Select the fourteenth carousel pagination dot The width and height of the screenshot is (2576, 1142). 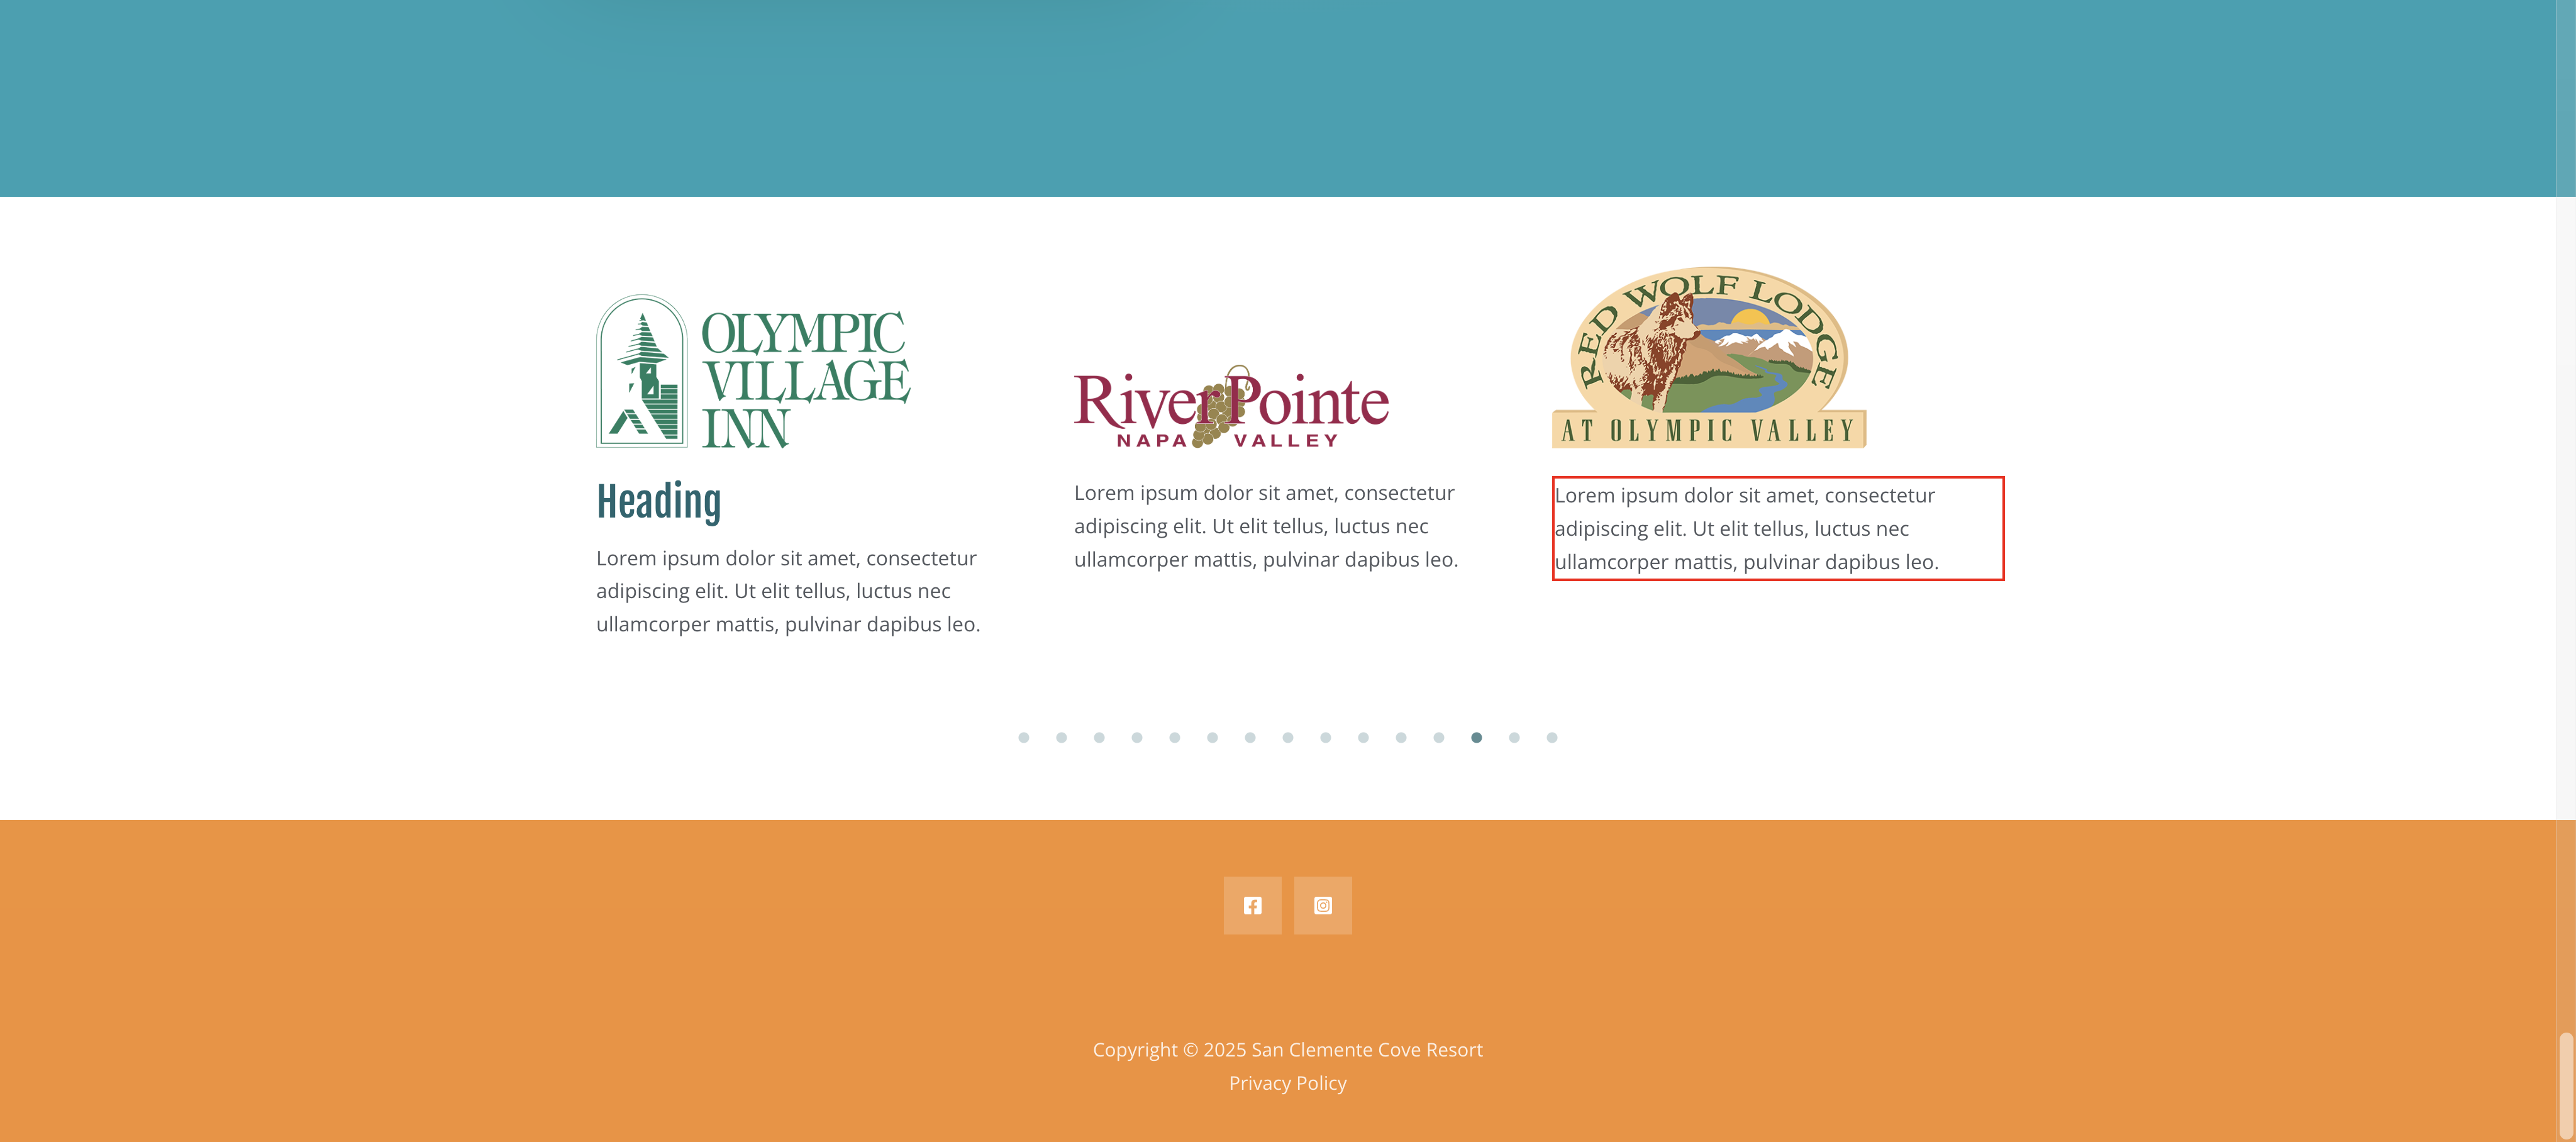pos(1514,738)
